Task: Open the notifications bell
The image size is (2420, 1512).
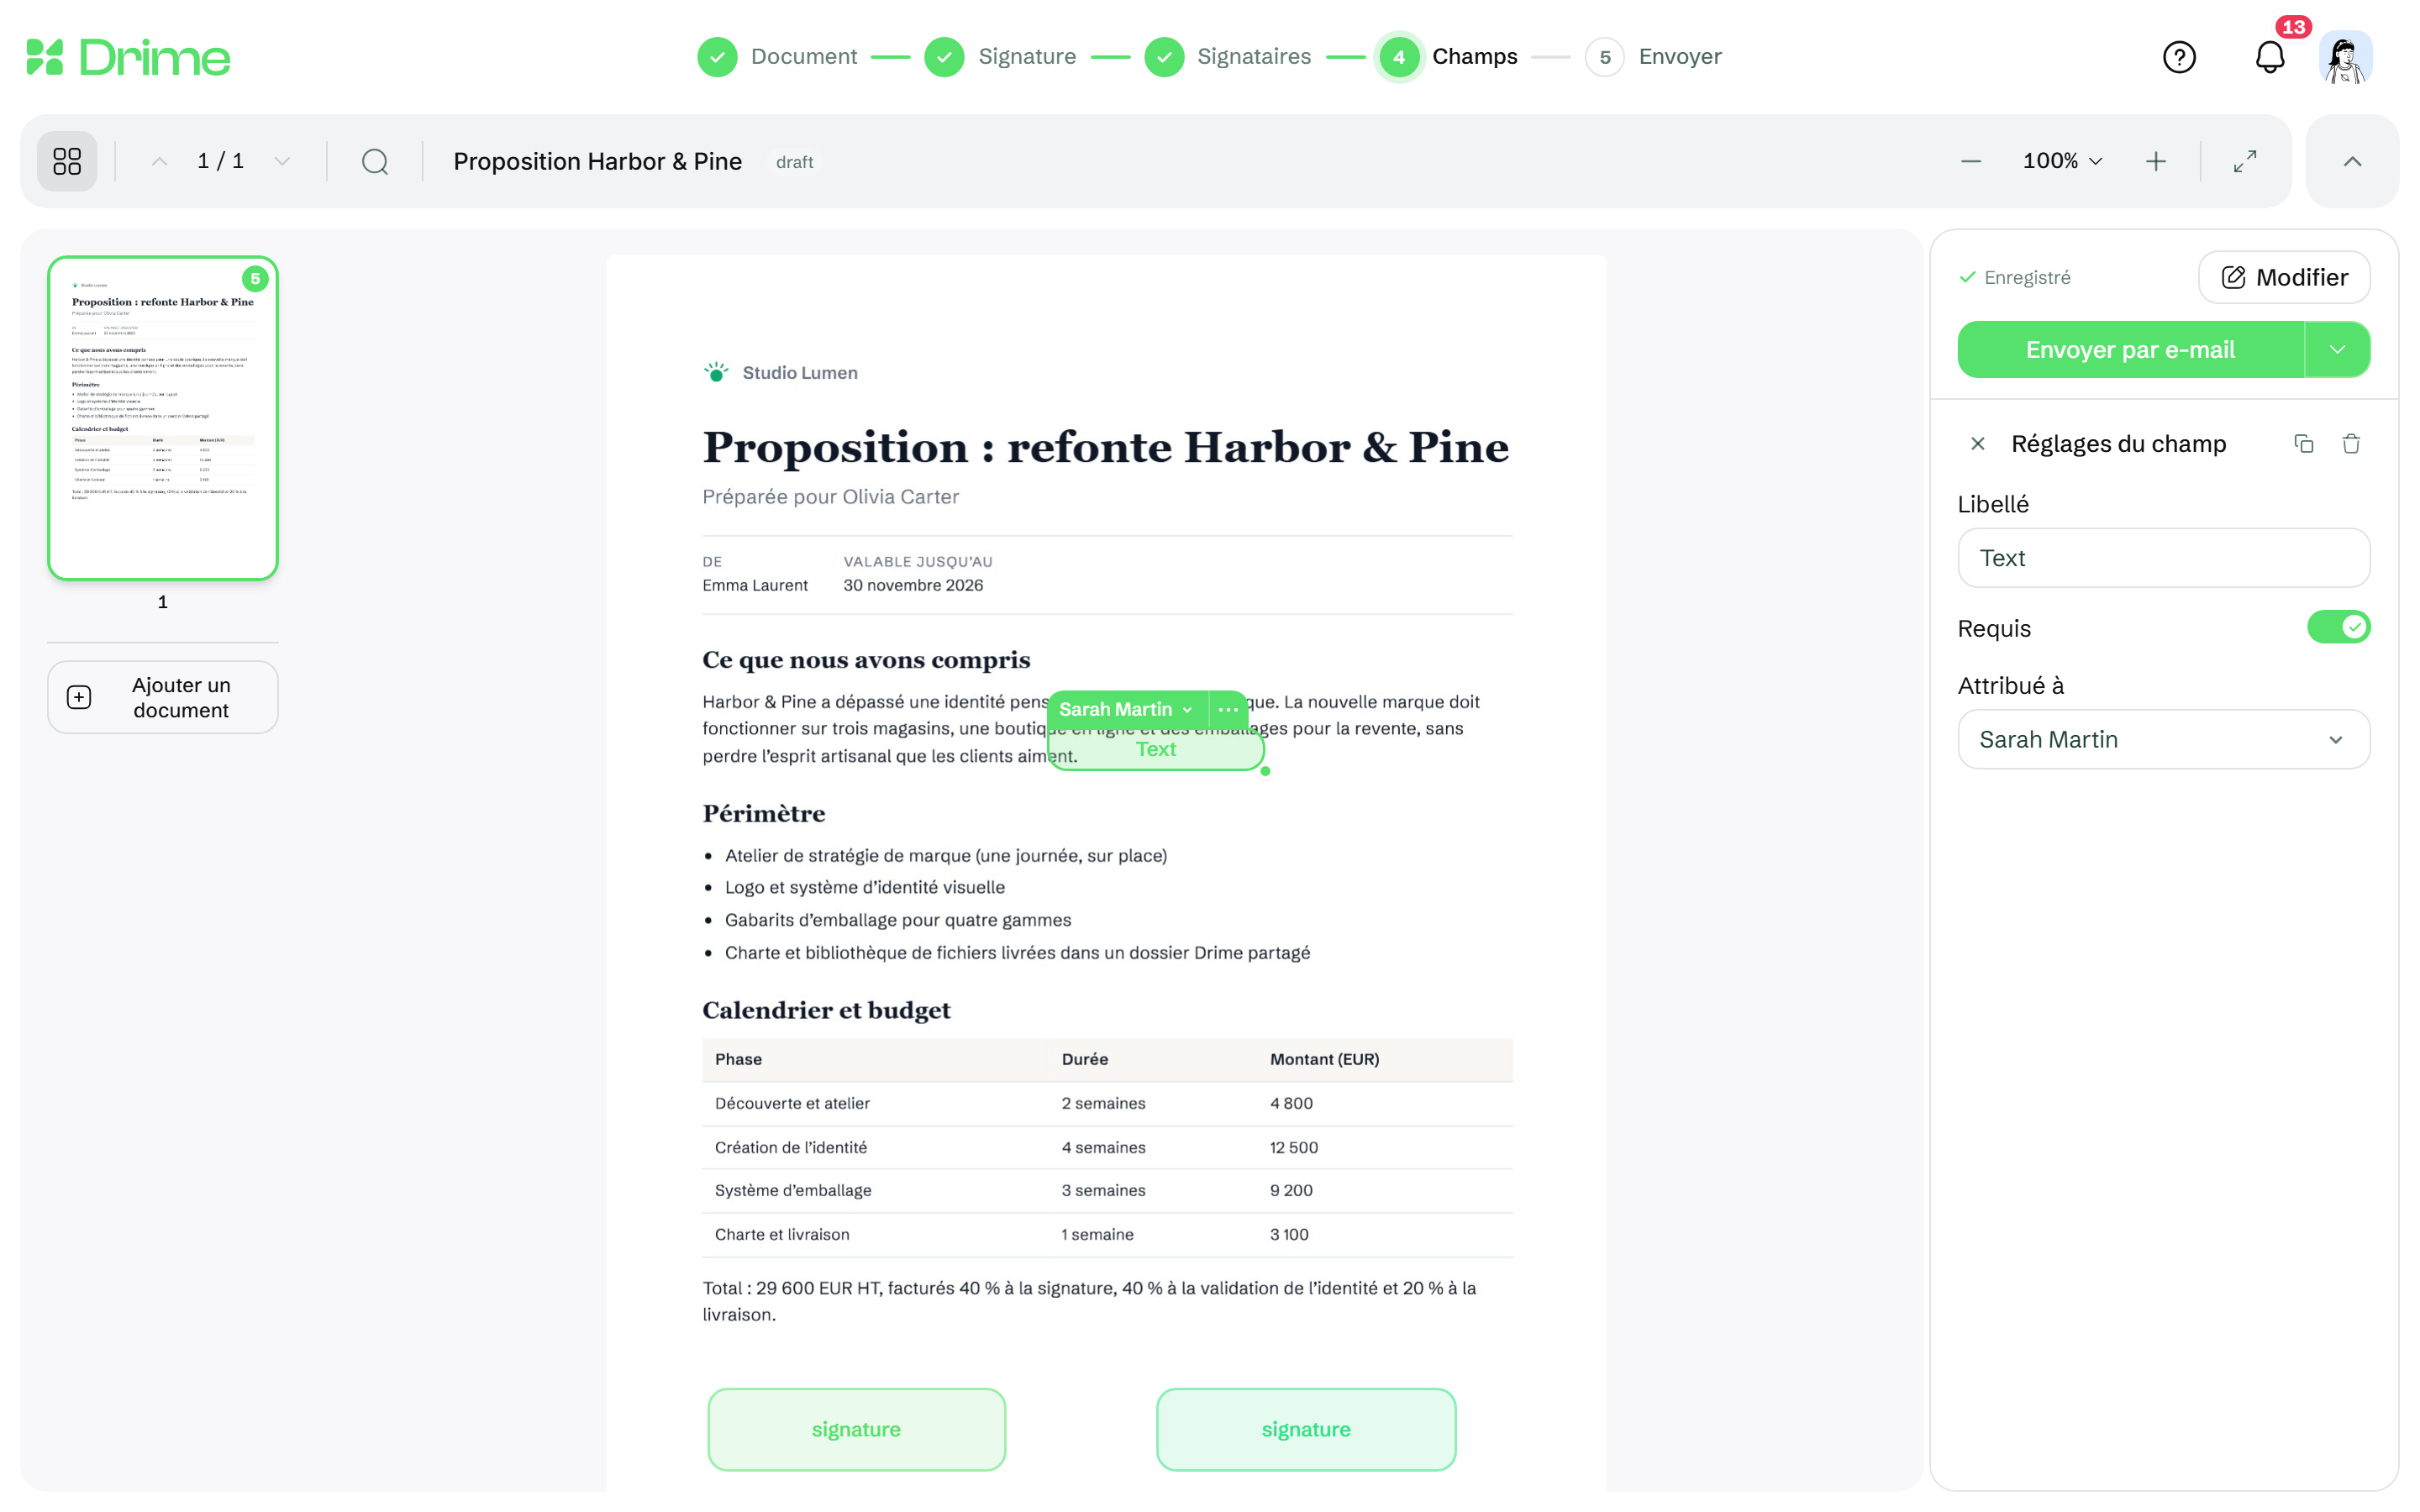Action: [x=2270, y=57]
